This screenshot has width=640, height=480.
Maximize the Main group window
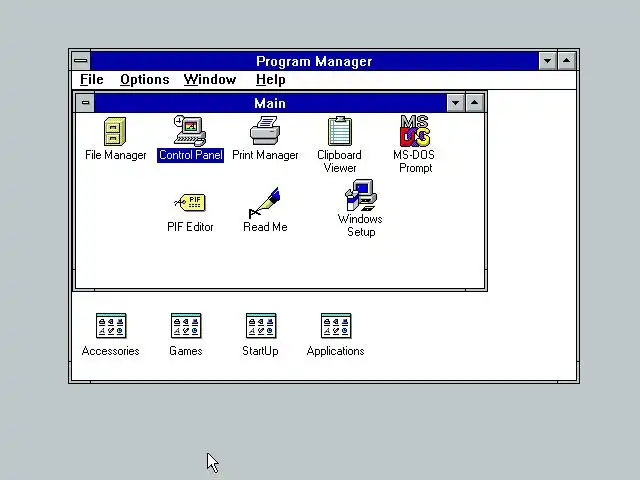[x=474, y=102]
